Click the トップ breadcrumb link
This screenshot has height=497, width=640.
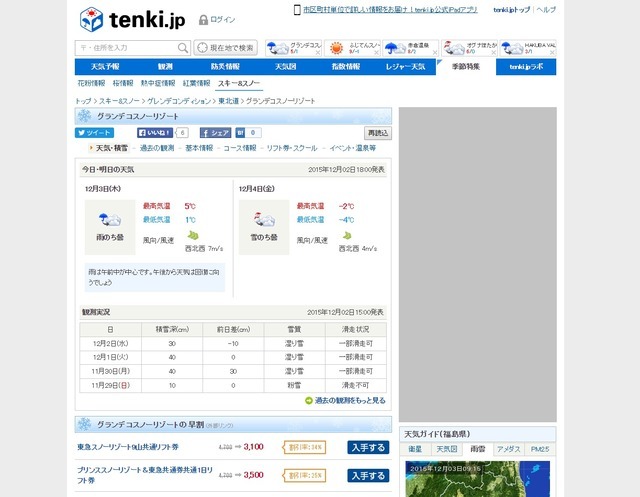click(x=83, y=101)
